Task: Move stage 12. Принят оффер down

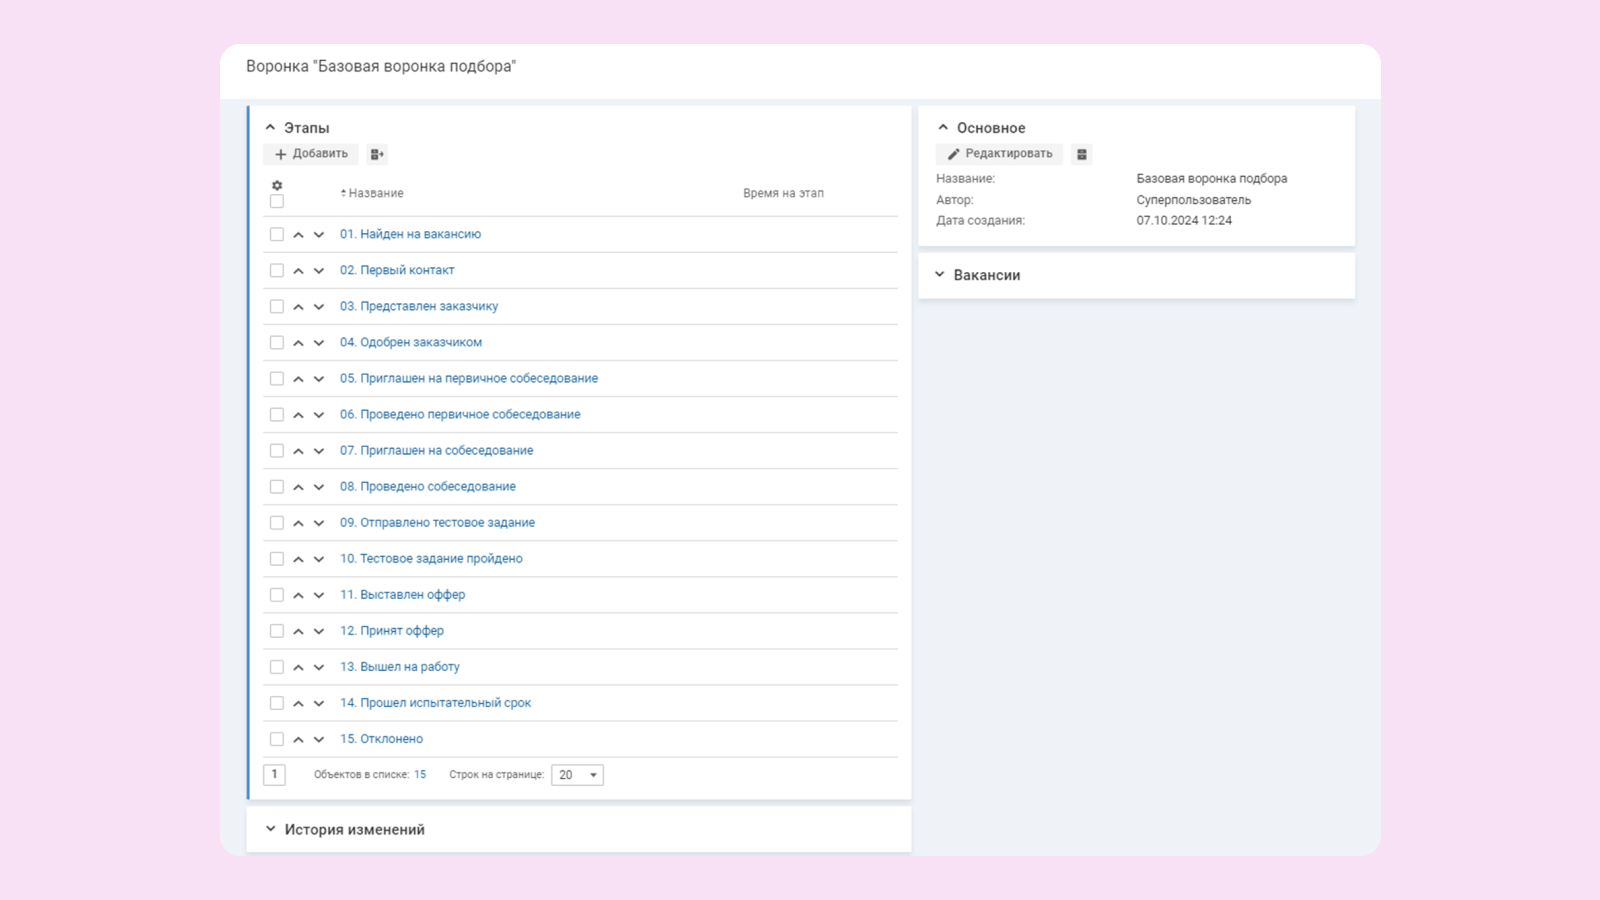Action: (x=319, y=631)
